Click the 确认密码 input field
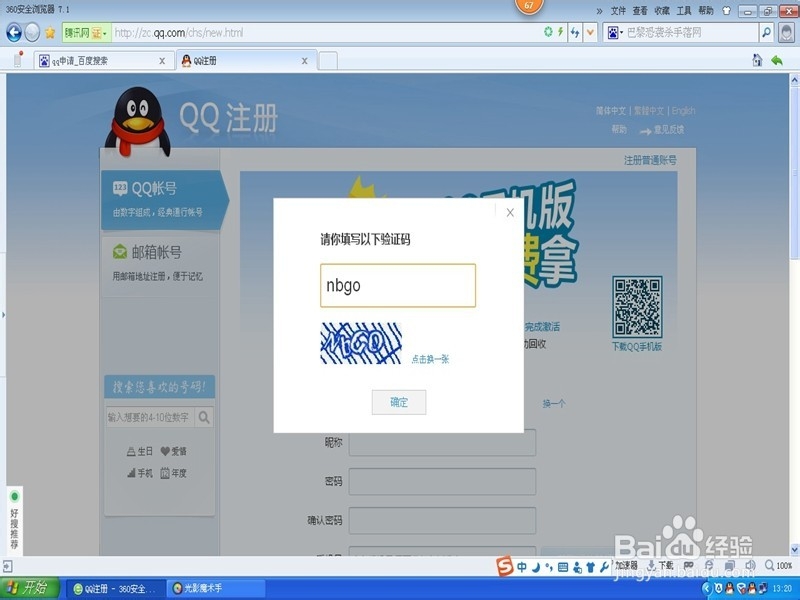 (442, 520)
